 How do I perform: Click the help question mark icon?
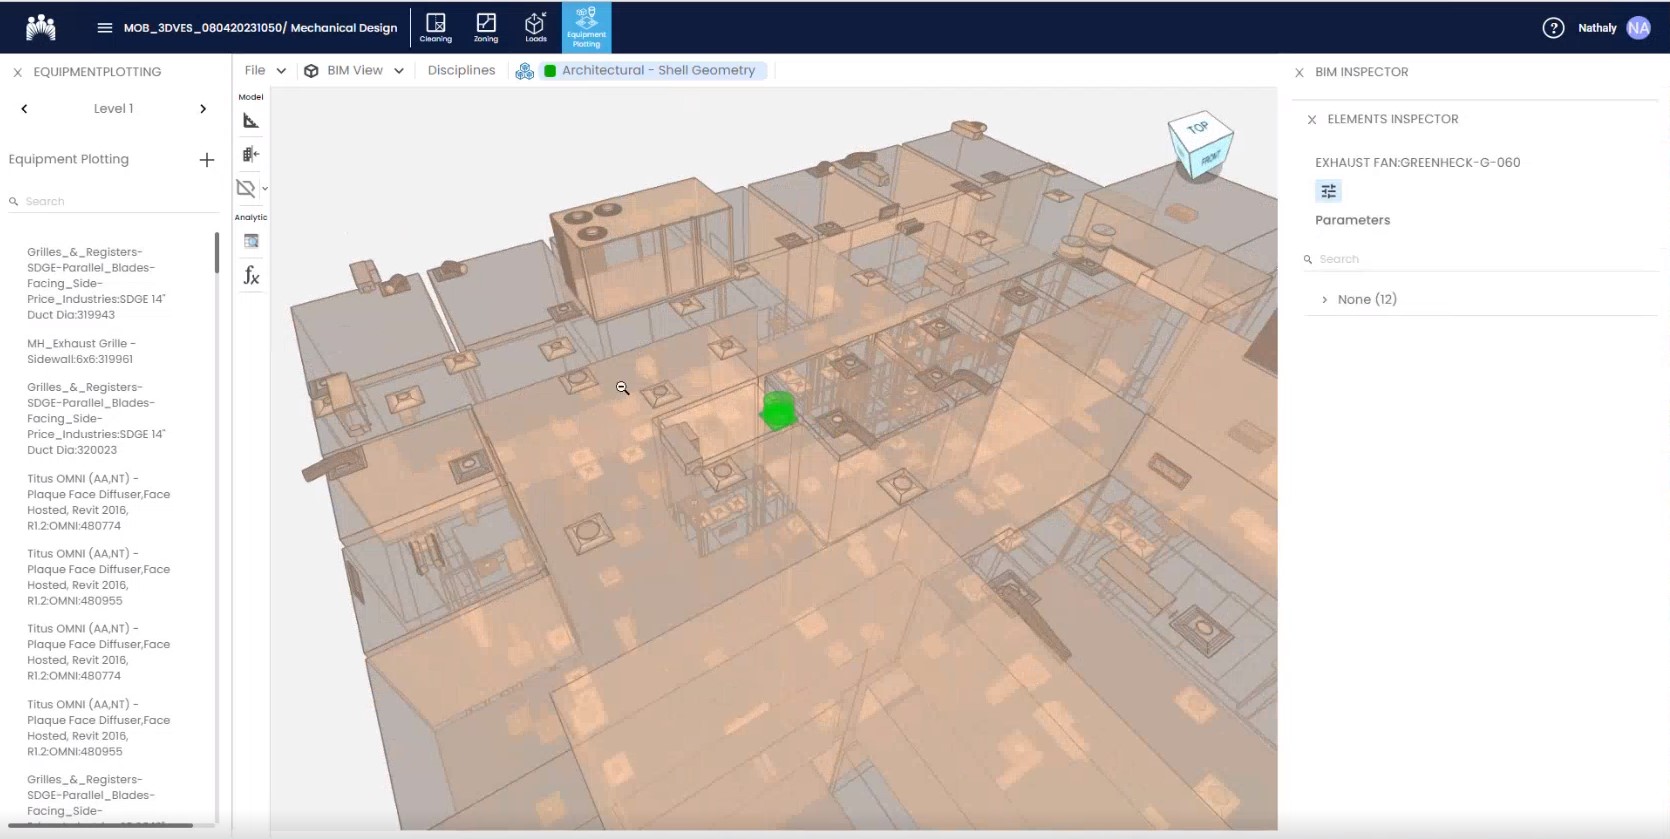click(x=1552, y=28)
